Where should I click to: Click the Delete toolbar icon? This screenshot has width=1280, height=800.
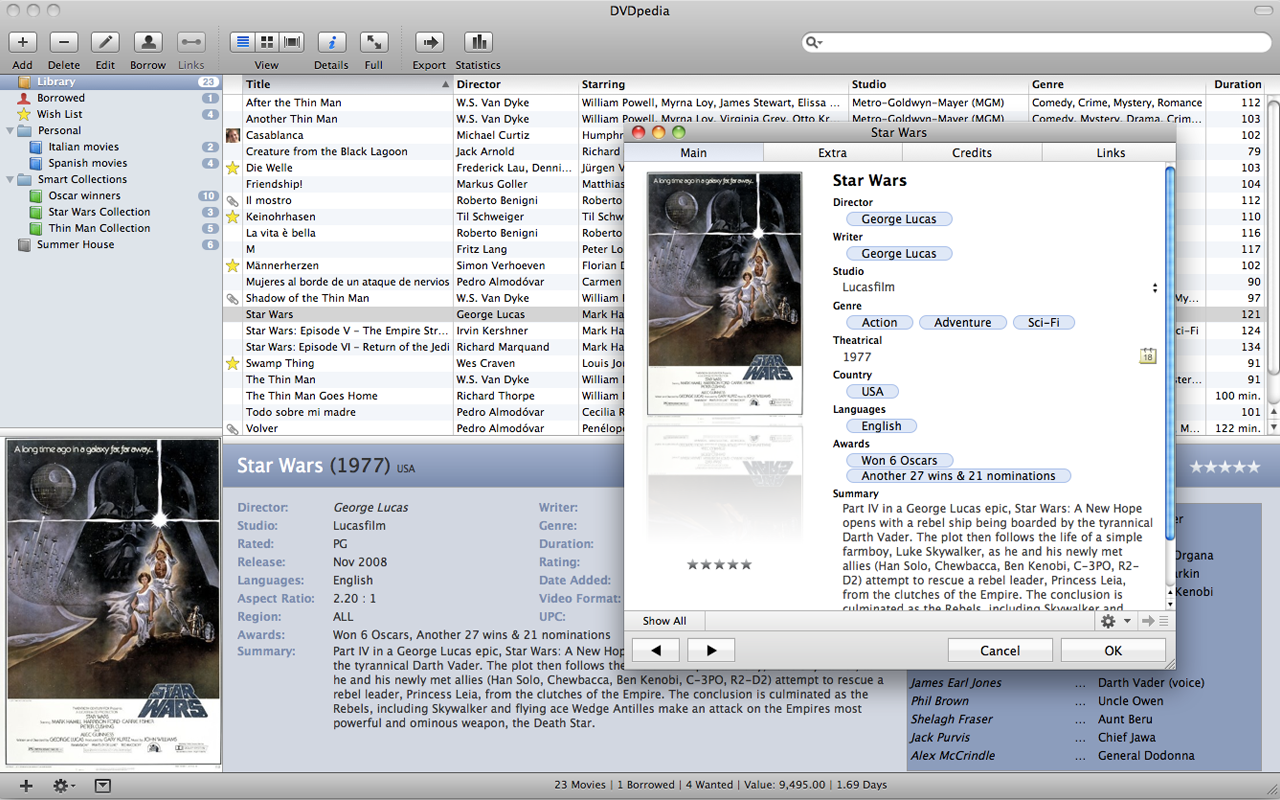(64, 42)
